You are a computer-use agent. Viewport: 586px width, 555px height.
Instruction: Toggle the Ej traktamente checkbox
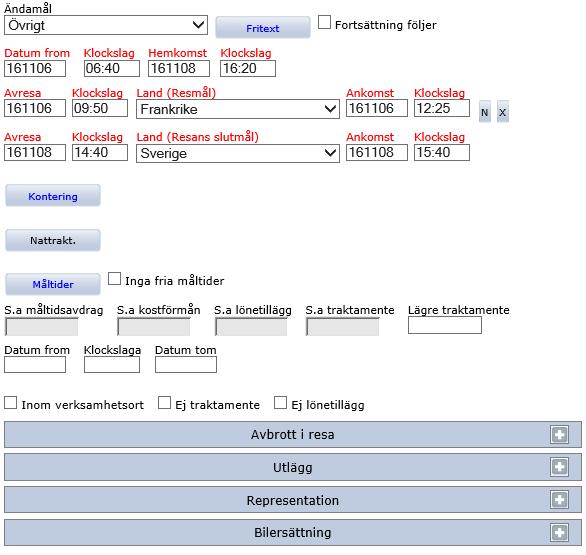(x=164, y=403)
